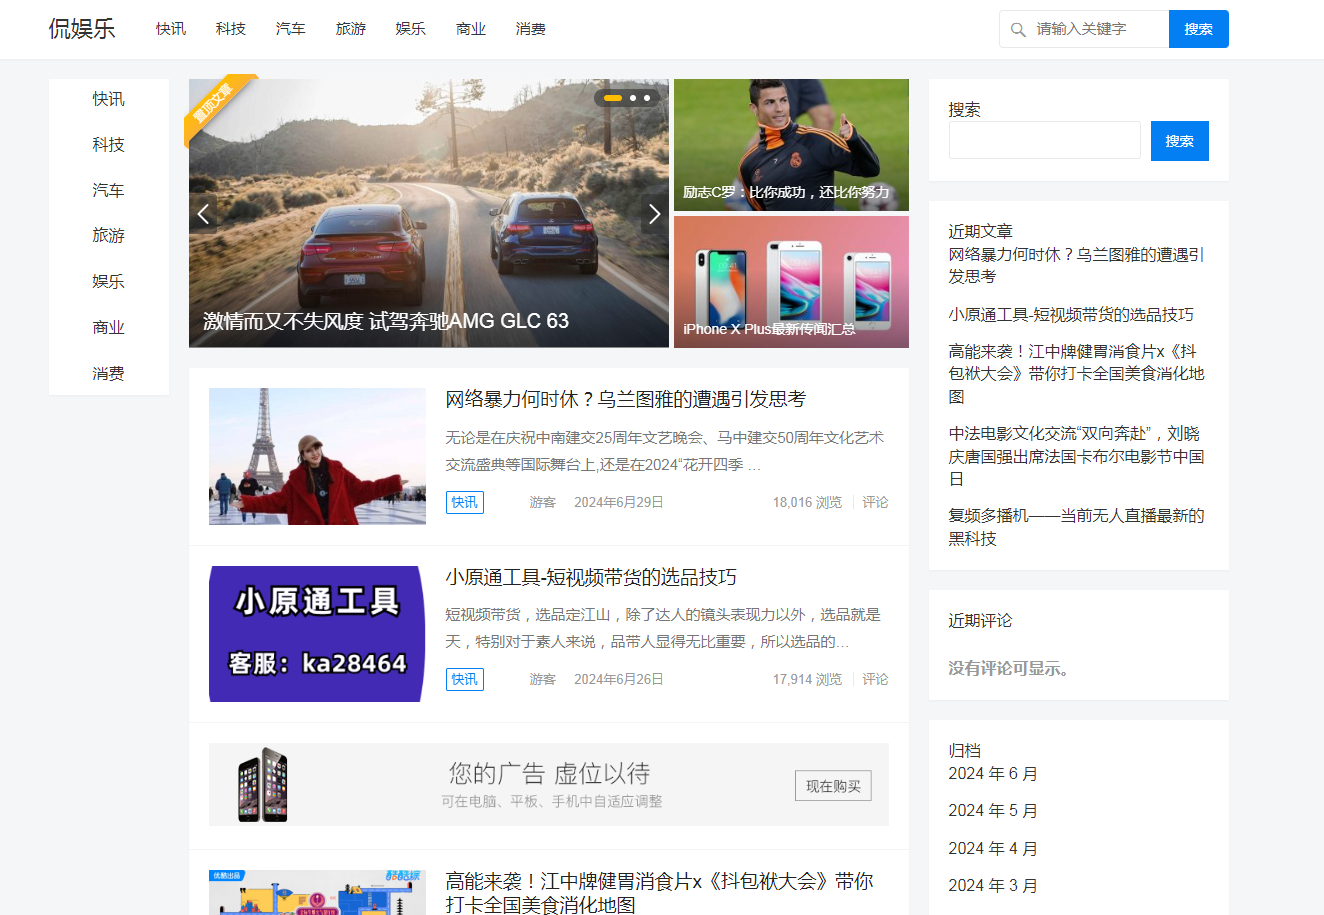Viewport: 1324px width, 915px height.
Task: Open recent post 网络暴力何时休 in sidebar
Action: click(x=1076, y=265)
